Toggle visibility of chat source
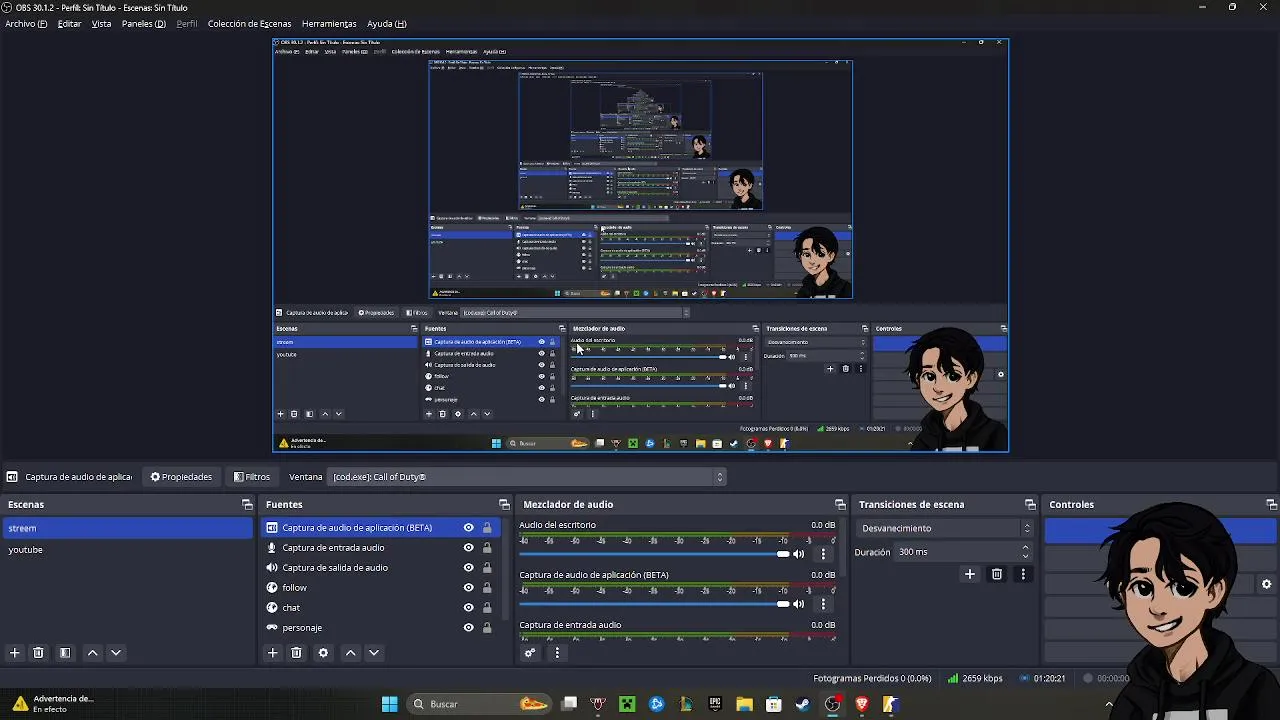1280x720 pixels. [468, 608]
